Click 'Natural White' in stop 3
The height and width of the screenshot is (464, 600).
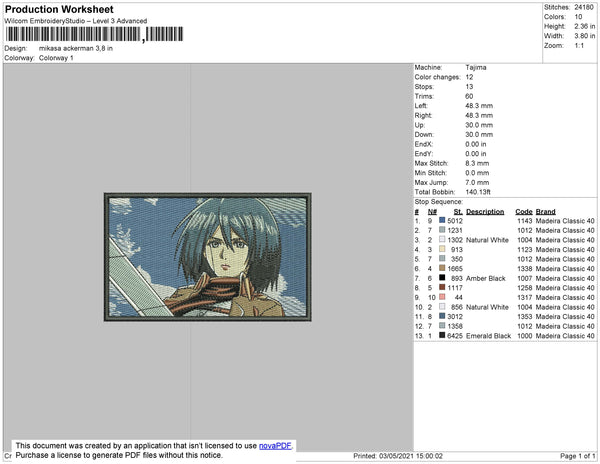pos(487,240)
